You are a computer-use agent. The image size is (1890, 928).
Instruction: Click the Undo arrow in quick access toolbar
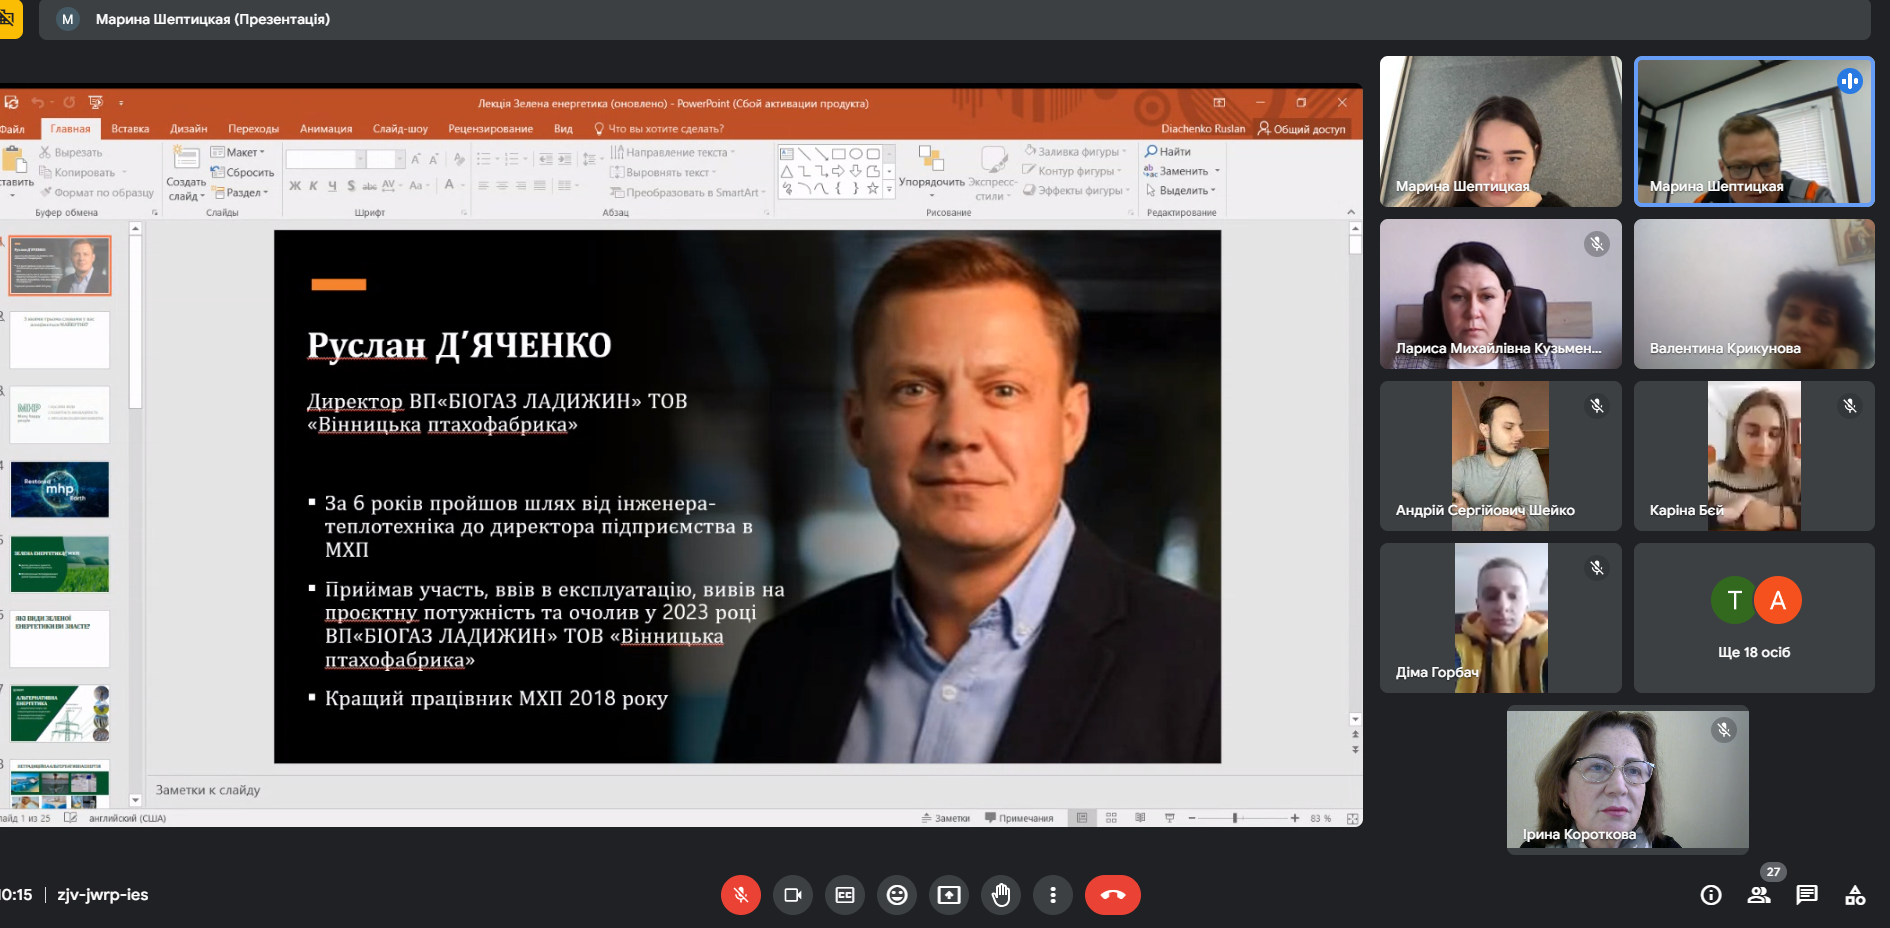click(37, 102)
